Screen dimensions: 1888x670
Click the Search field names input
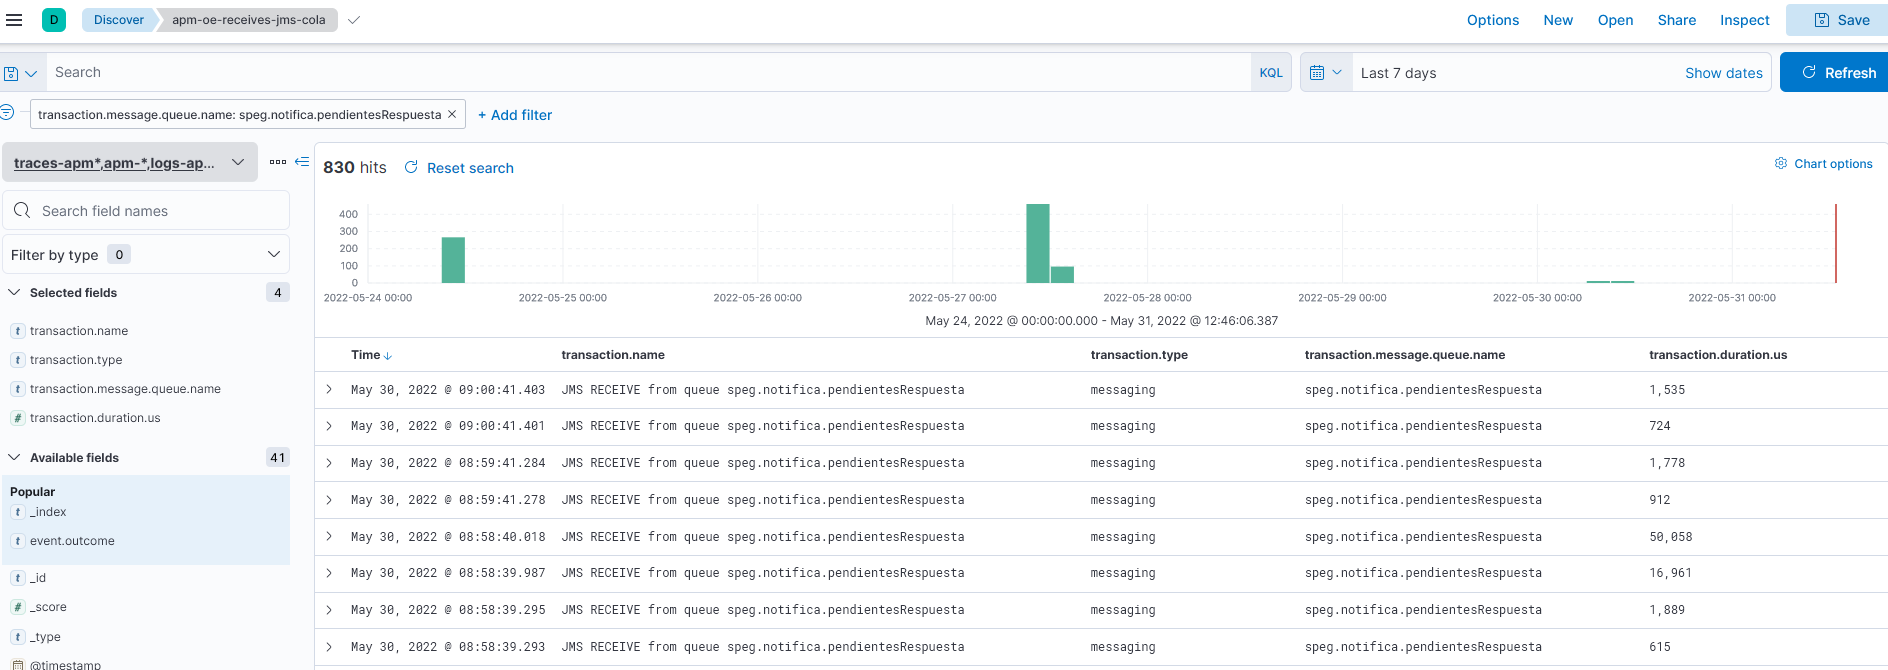click(x=146, y=210)
